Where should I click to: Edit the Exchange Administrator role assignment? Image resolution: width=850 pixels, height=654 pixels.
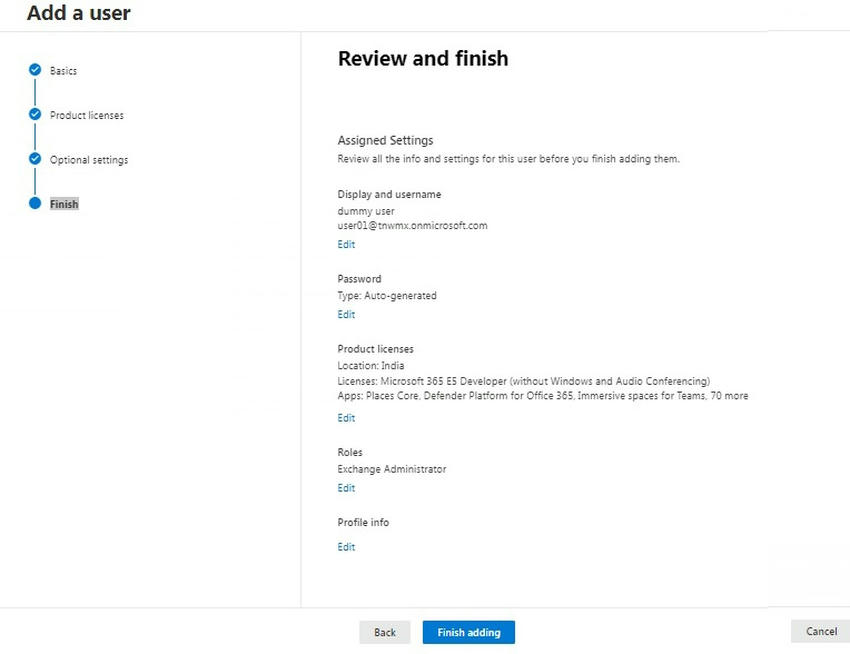pyautogui.click(x=346, y=487)
